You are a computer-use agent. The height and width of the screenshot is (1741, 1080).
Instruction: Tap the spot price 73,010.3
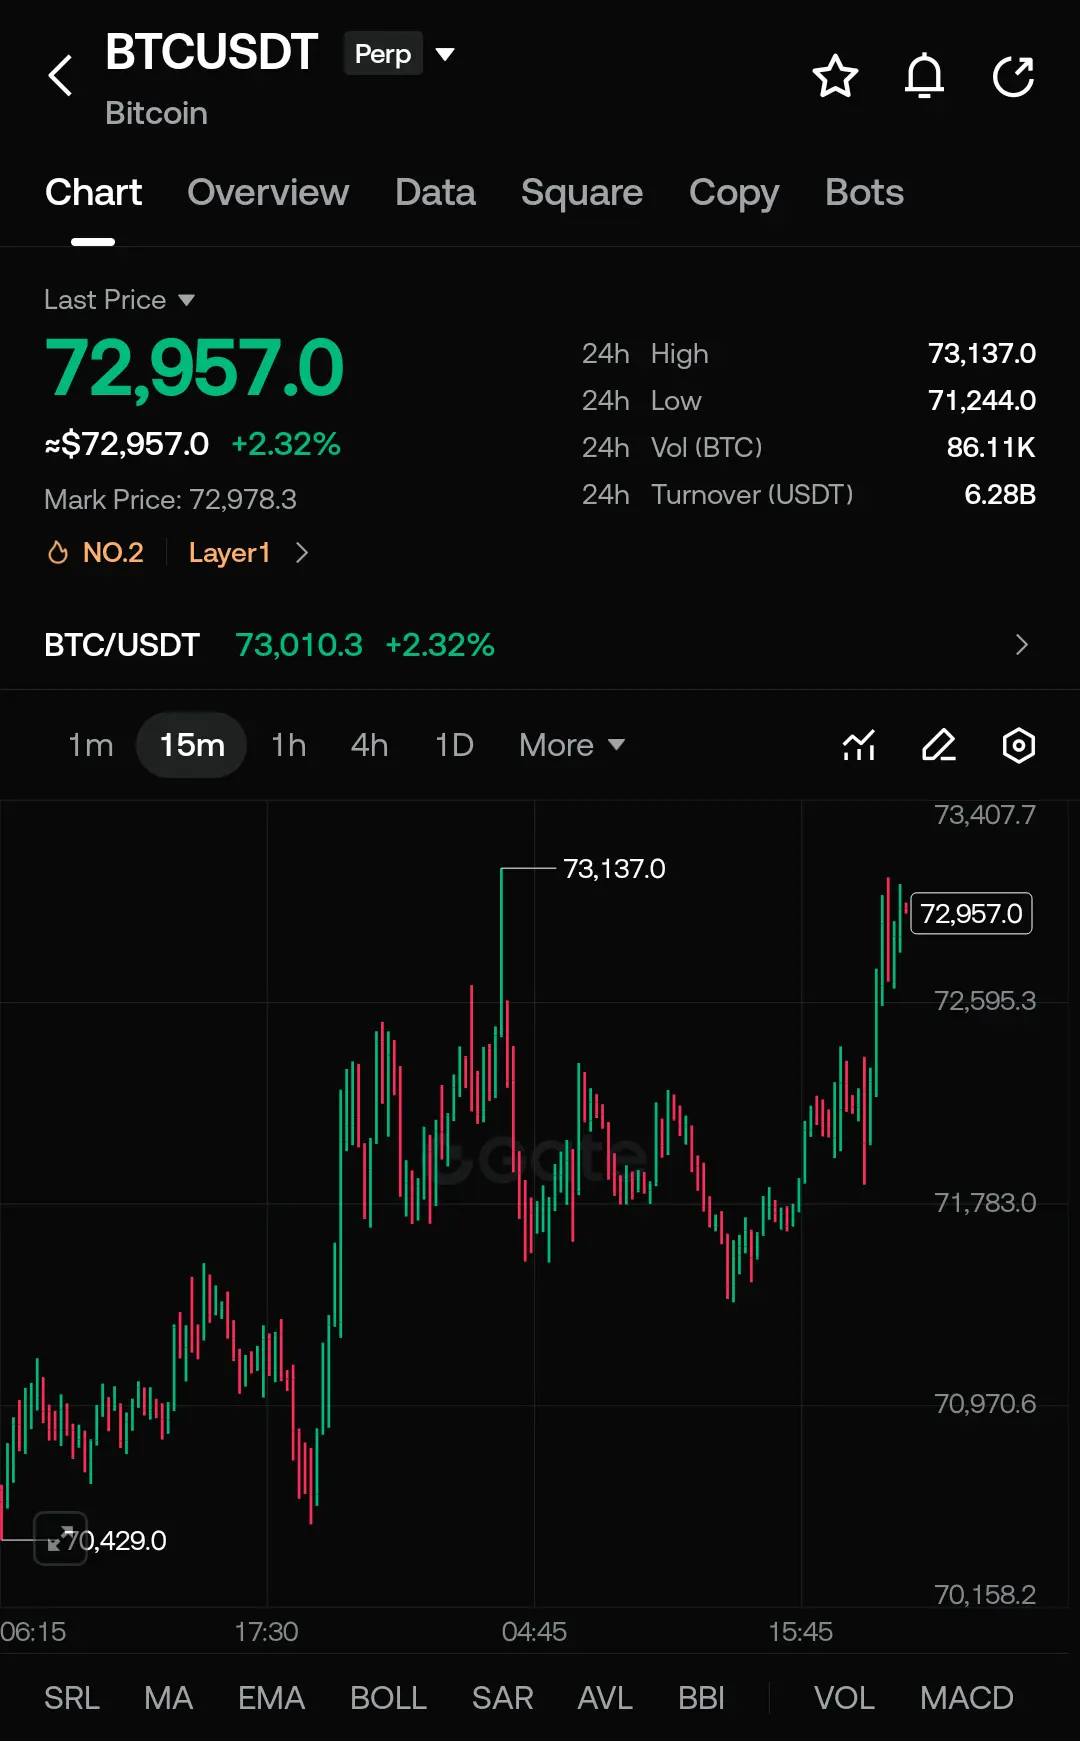pos(299,645)
